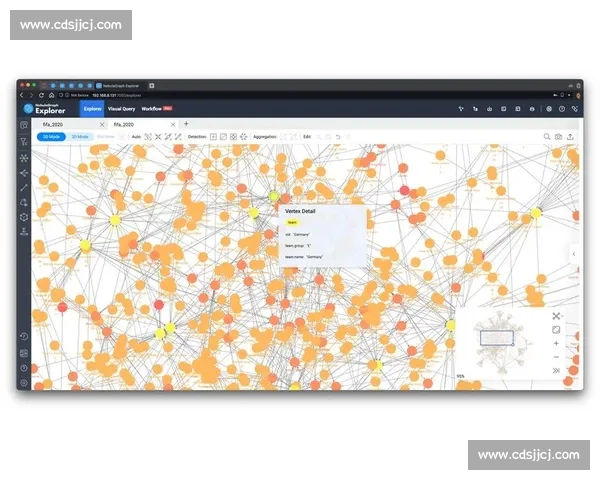Open the filter funnel in left sidebar
The image size is (600, 480).
(24, 142)
